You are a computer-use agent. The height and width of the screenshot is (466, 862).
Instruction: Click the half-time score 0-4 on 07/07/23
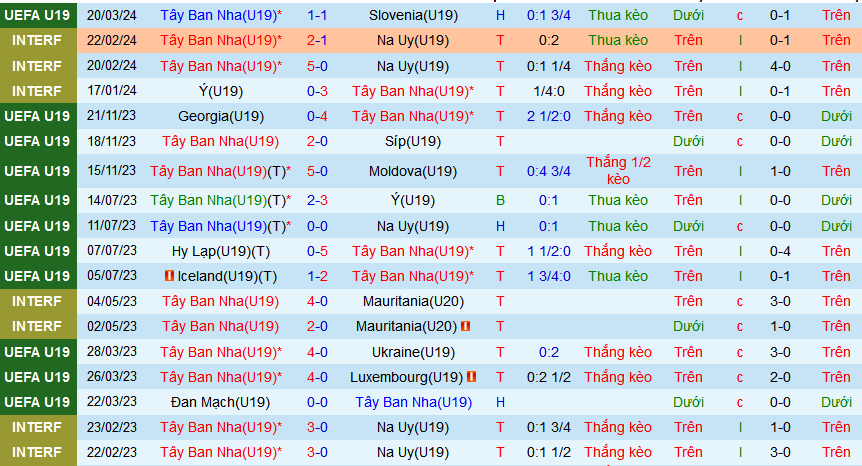point(780,252)
